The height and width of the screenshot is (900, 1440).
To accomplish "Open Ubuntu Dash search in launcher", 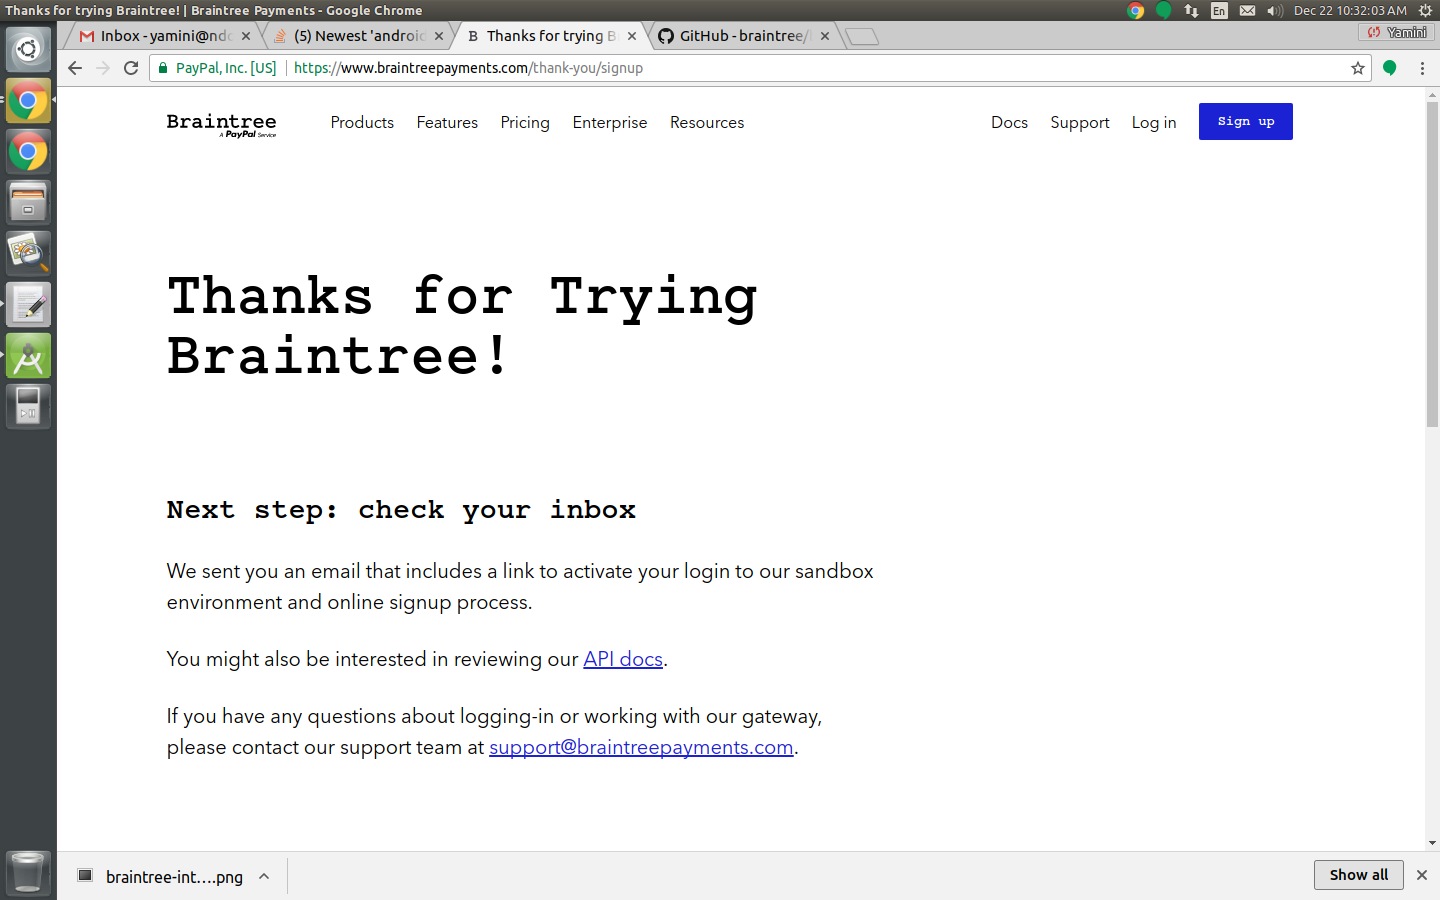I will (28, 49).
